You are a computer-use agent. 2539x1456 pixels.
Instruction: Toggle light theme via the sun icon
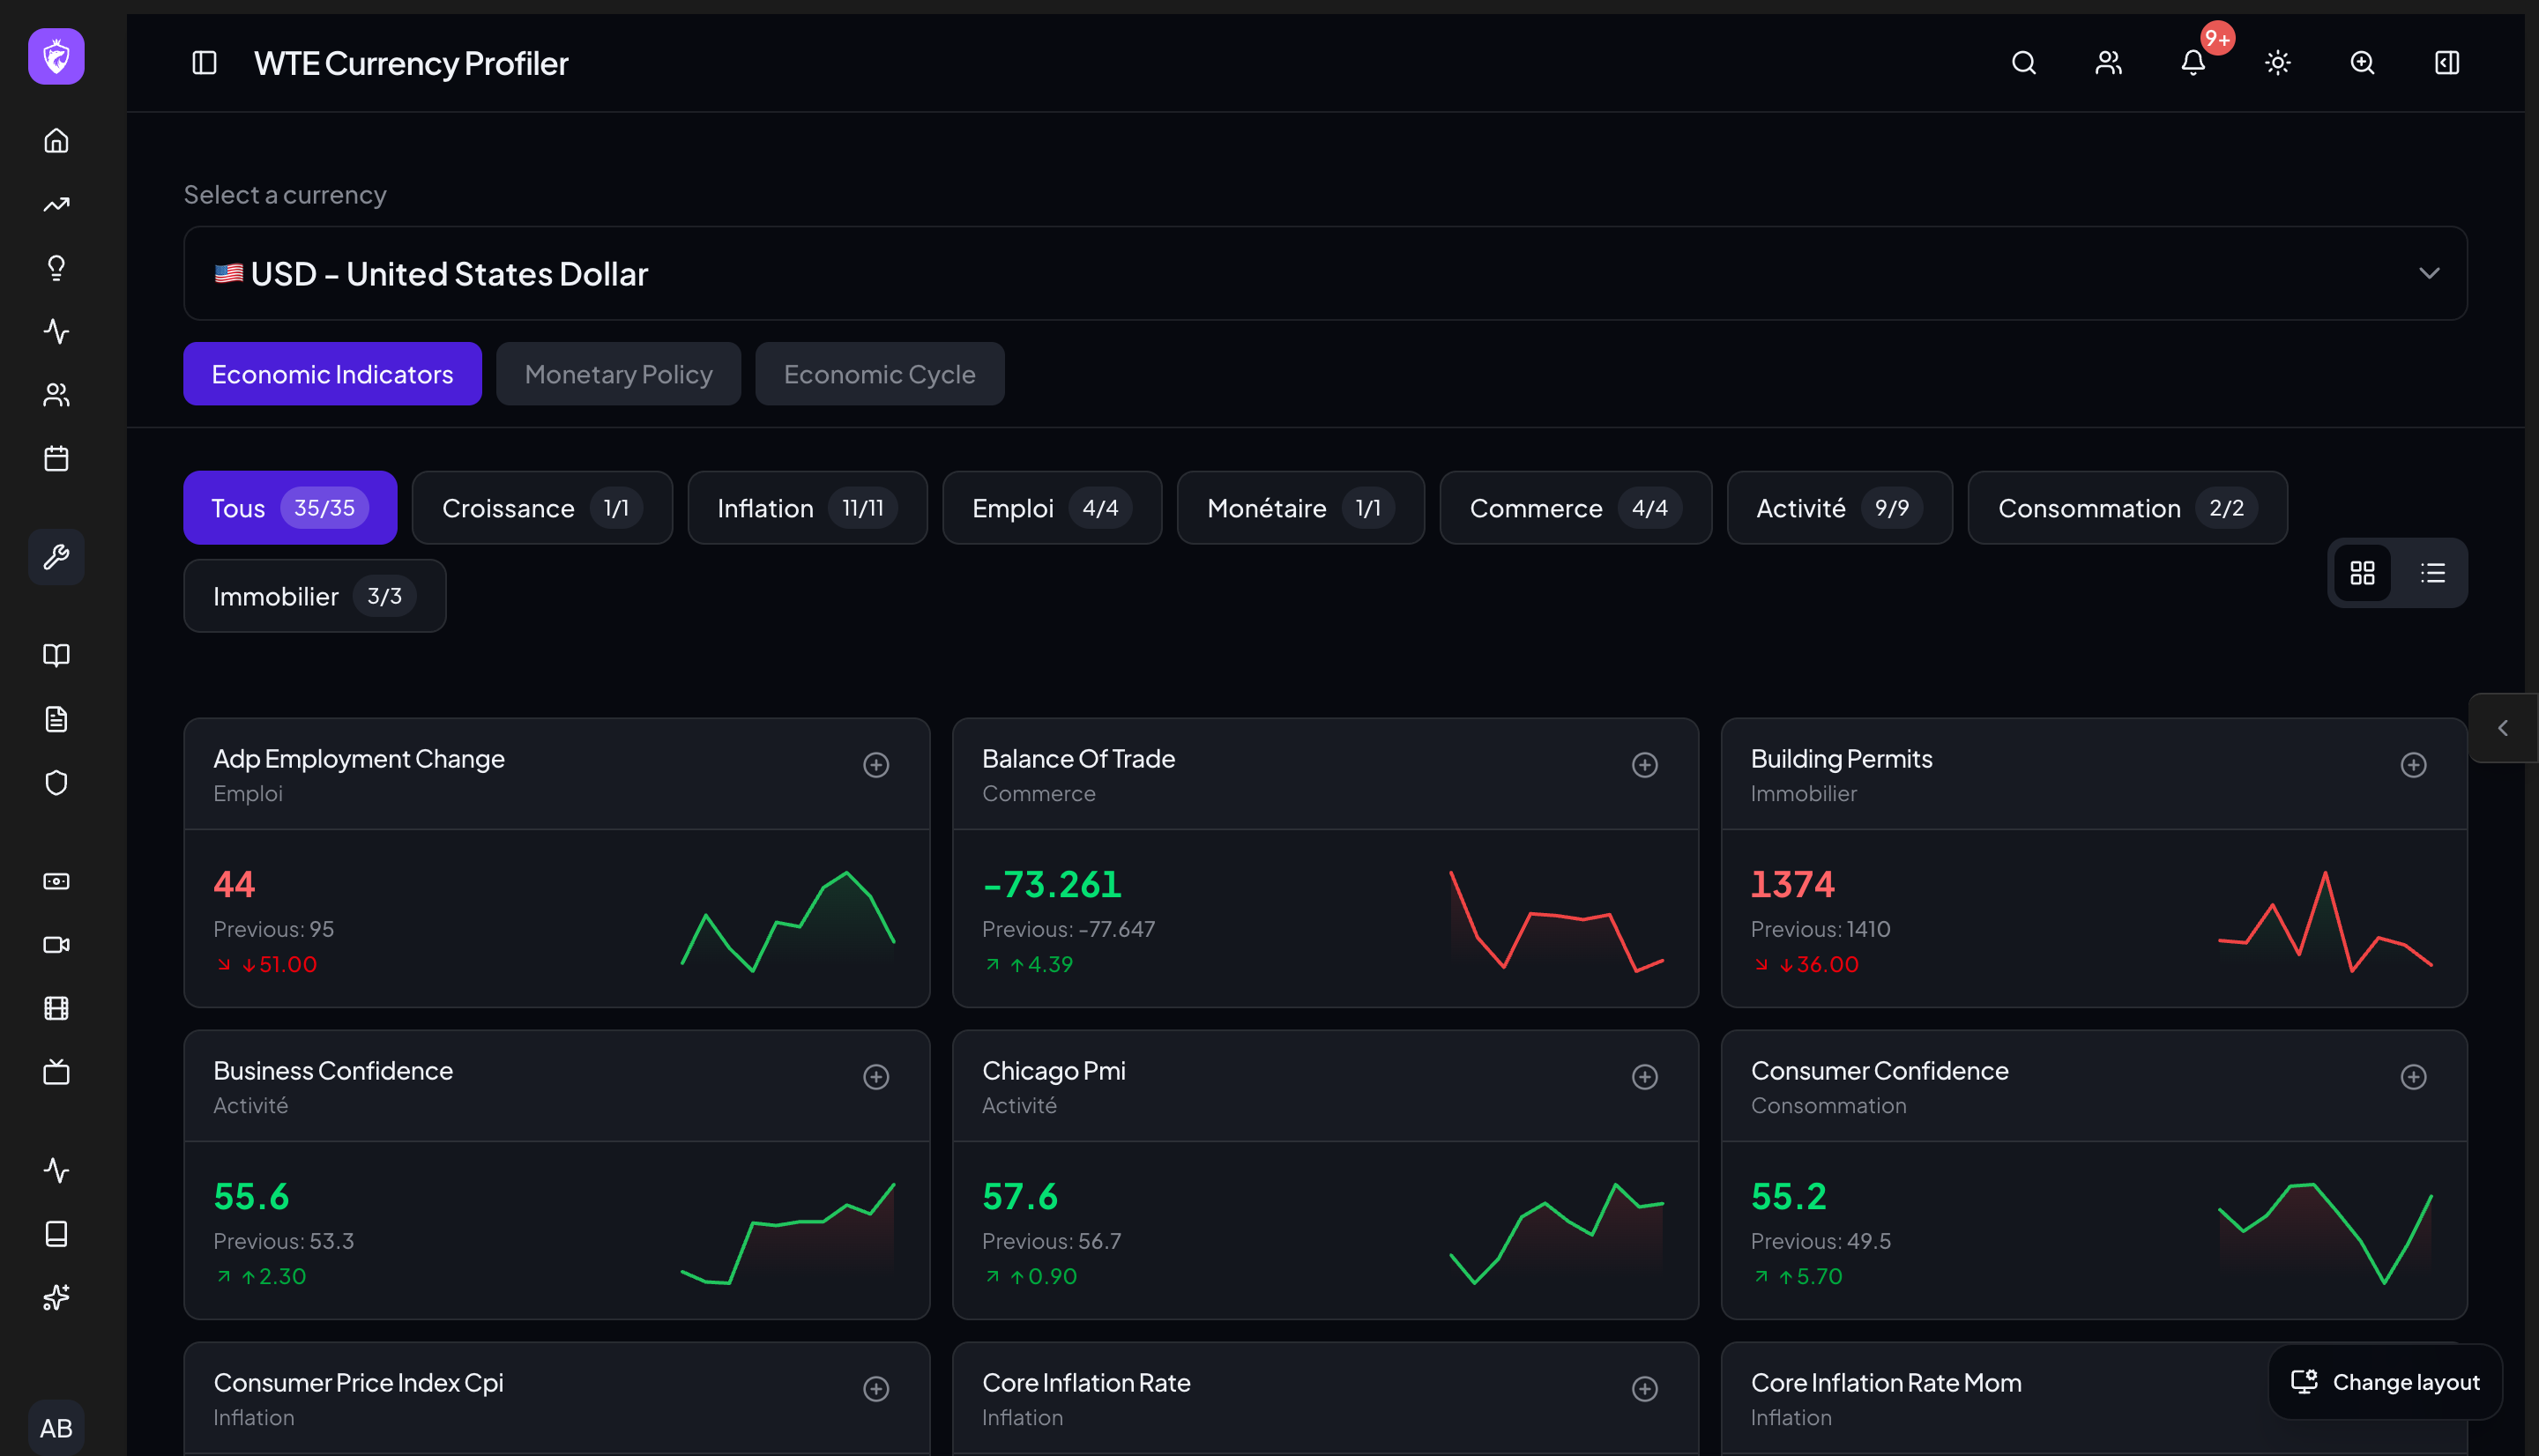tap(2277, 63)
